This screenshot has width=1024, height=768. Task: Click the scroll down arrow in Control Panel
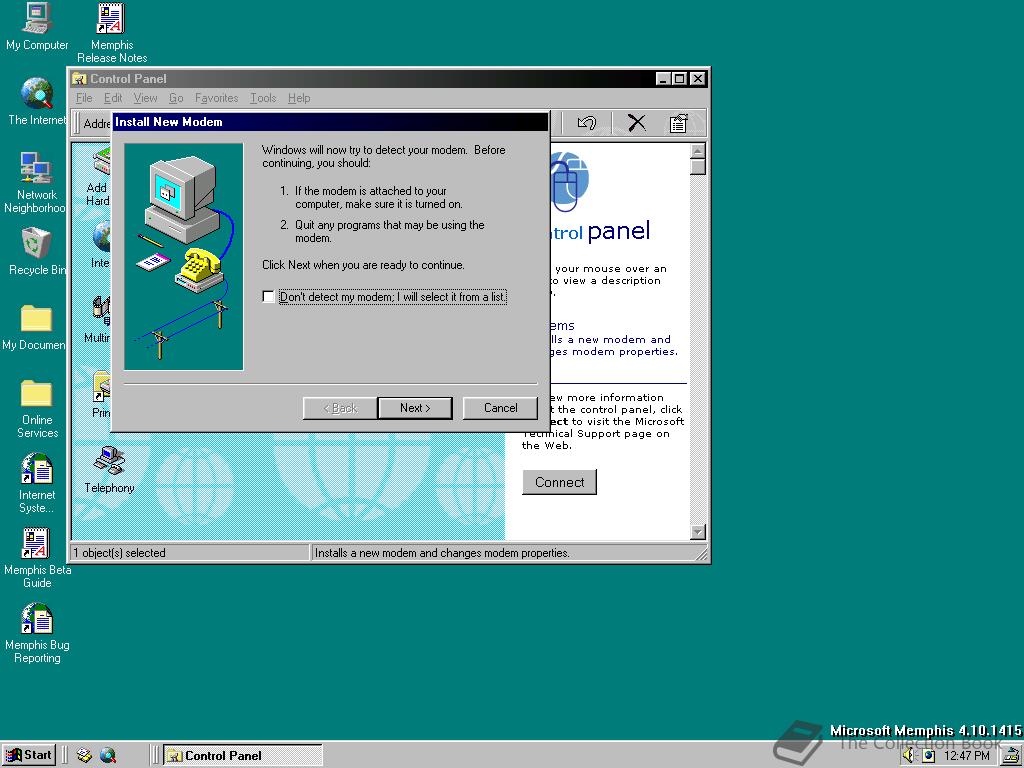pos(697,532)
